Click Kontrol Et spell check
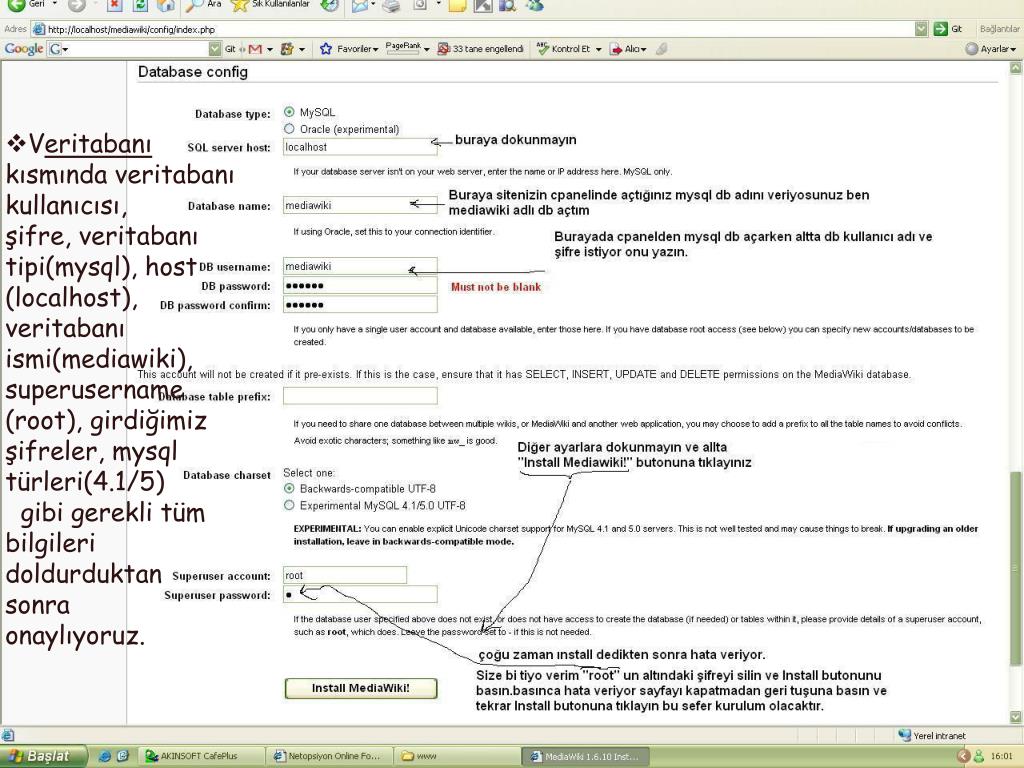1024x768 pixels. [x=564, y=49]
